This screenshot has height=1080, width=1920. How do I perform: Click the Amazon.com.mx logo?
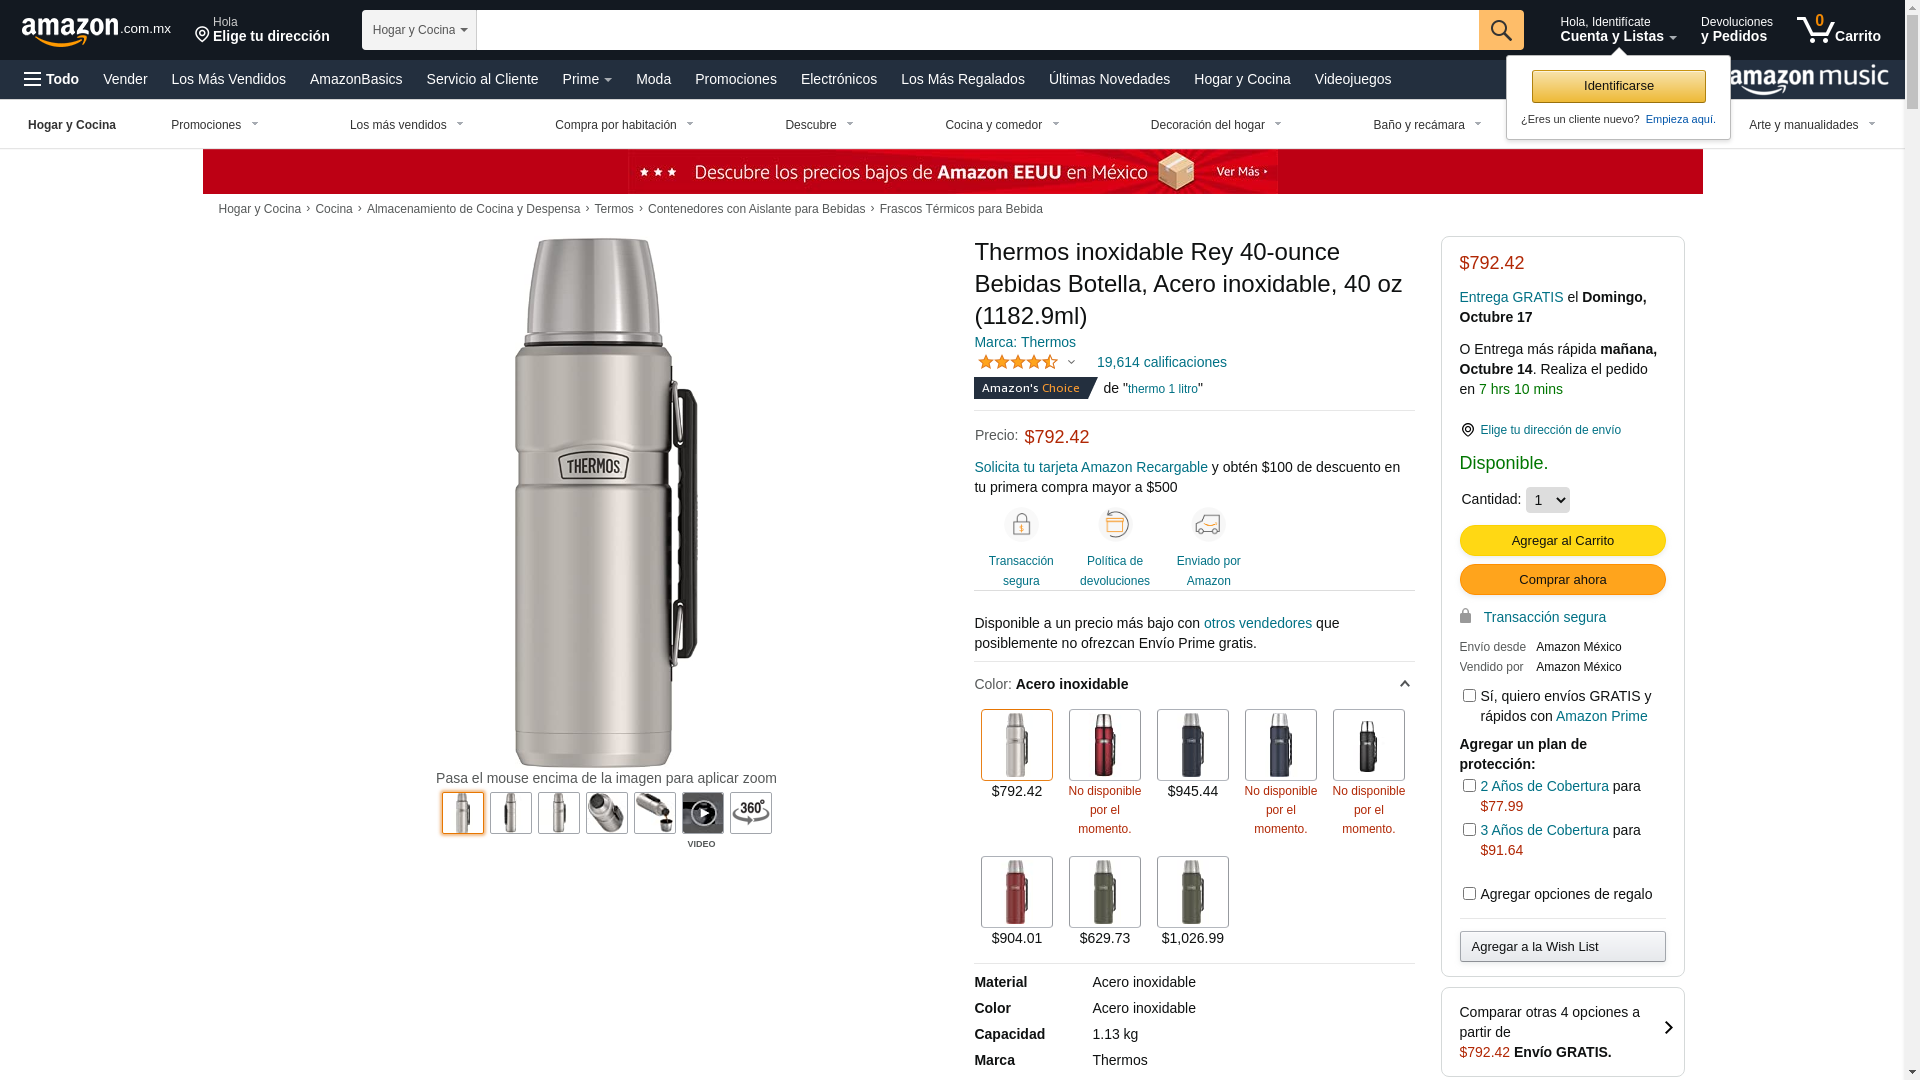tap(96, 30)
